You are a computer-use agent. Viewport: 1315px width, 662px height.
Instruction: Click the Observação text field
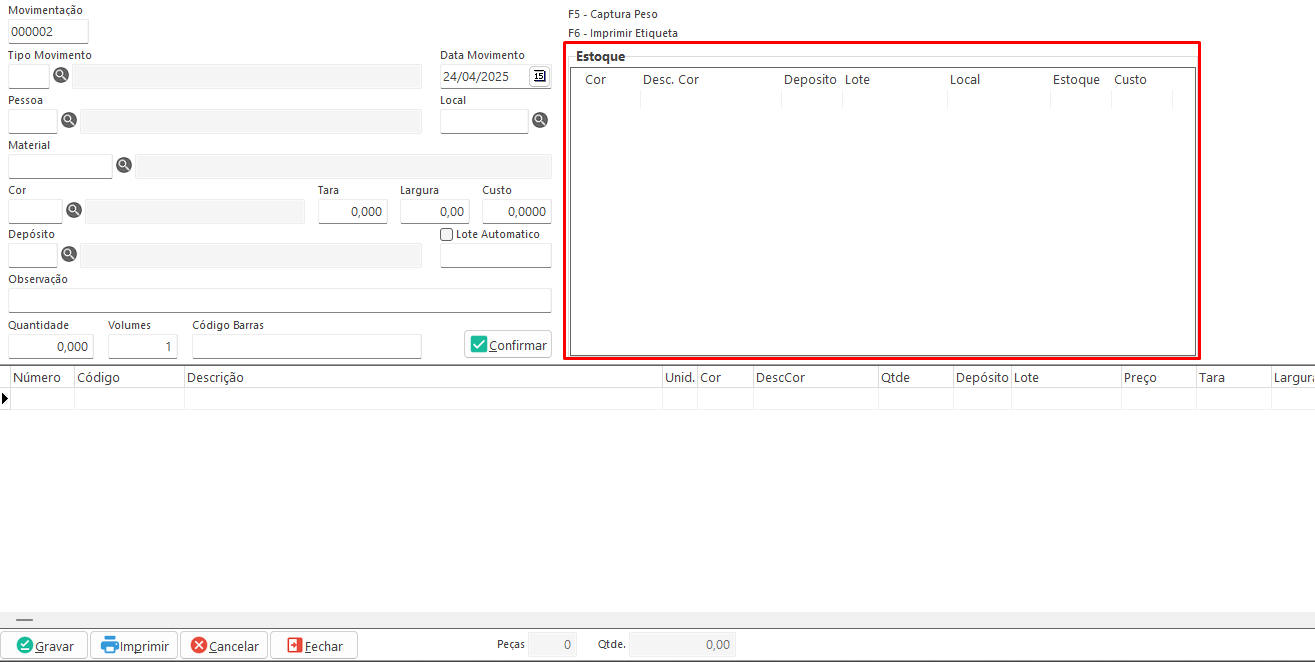(x=279, y=300)
